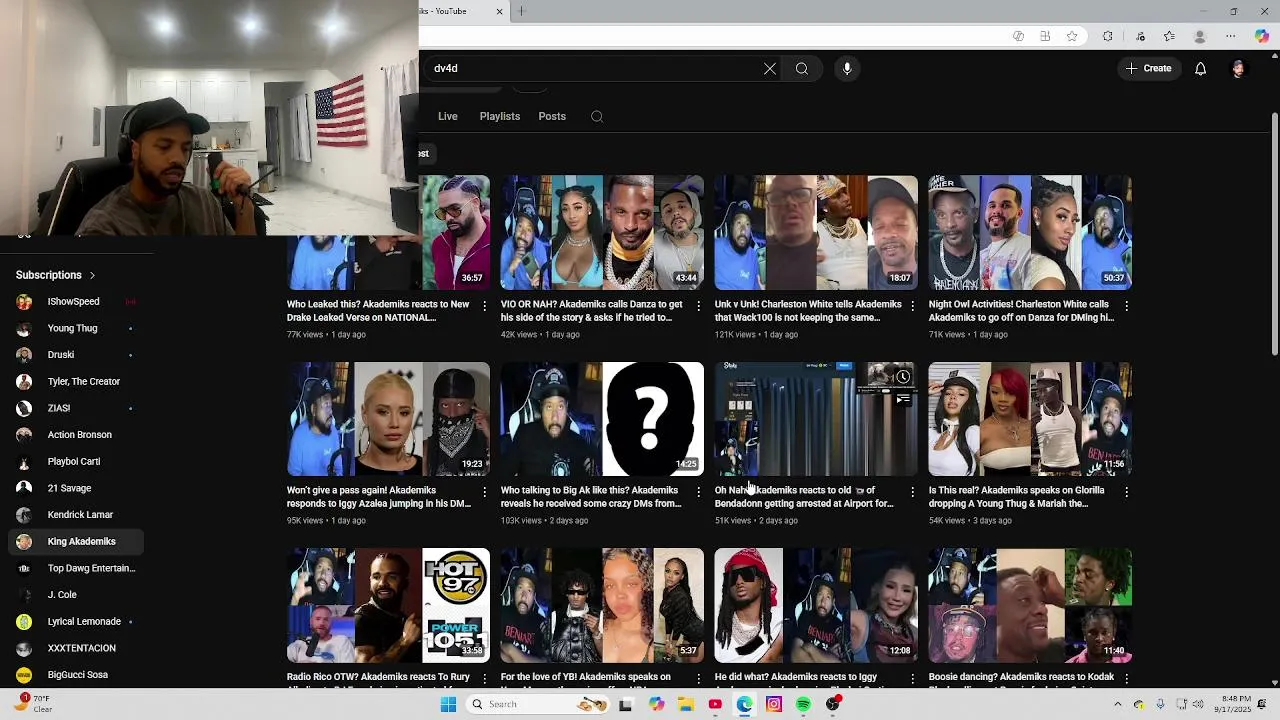Open the YouTube app taskbar icon
The width and height of the screenshot is (1280, 720).
715,704
